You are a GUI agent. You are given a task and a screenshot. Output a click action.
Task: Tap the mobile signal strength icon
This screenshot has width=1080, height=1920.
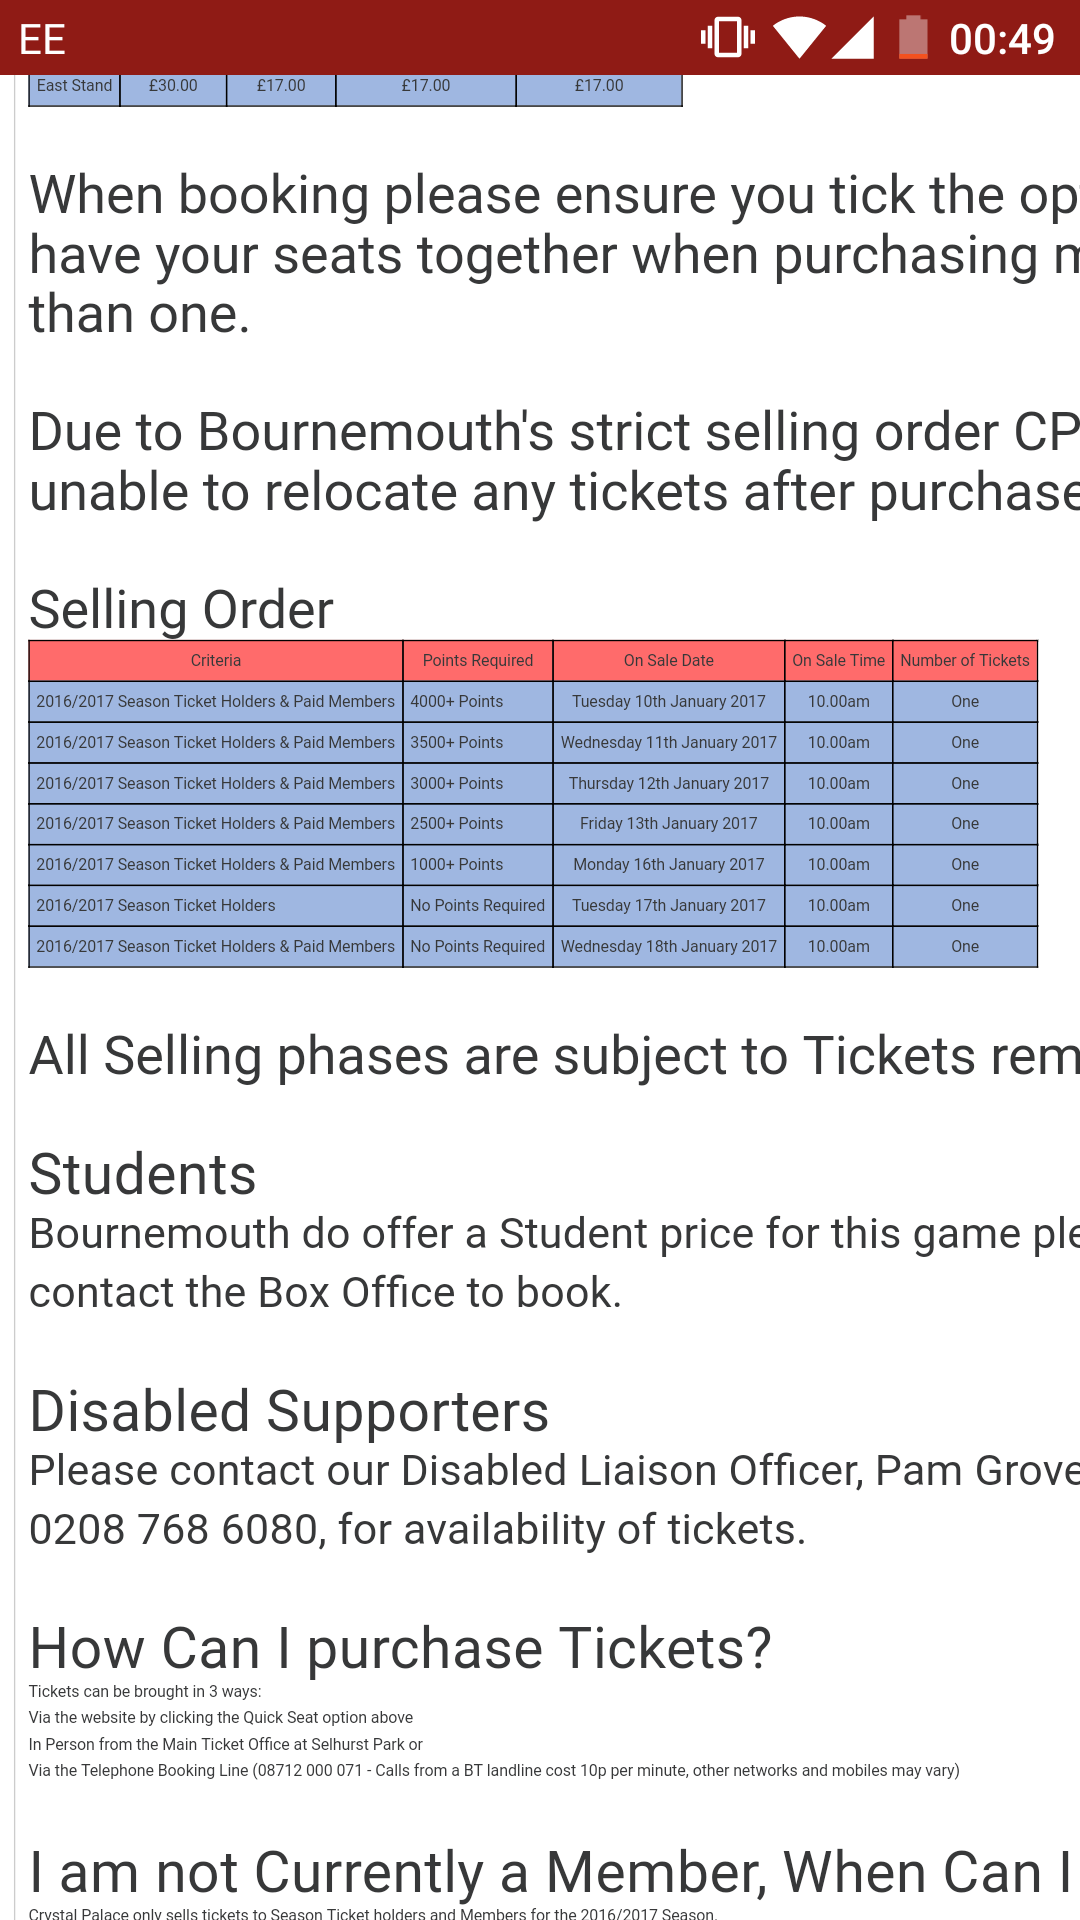(x=853, y=38)
